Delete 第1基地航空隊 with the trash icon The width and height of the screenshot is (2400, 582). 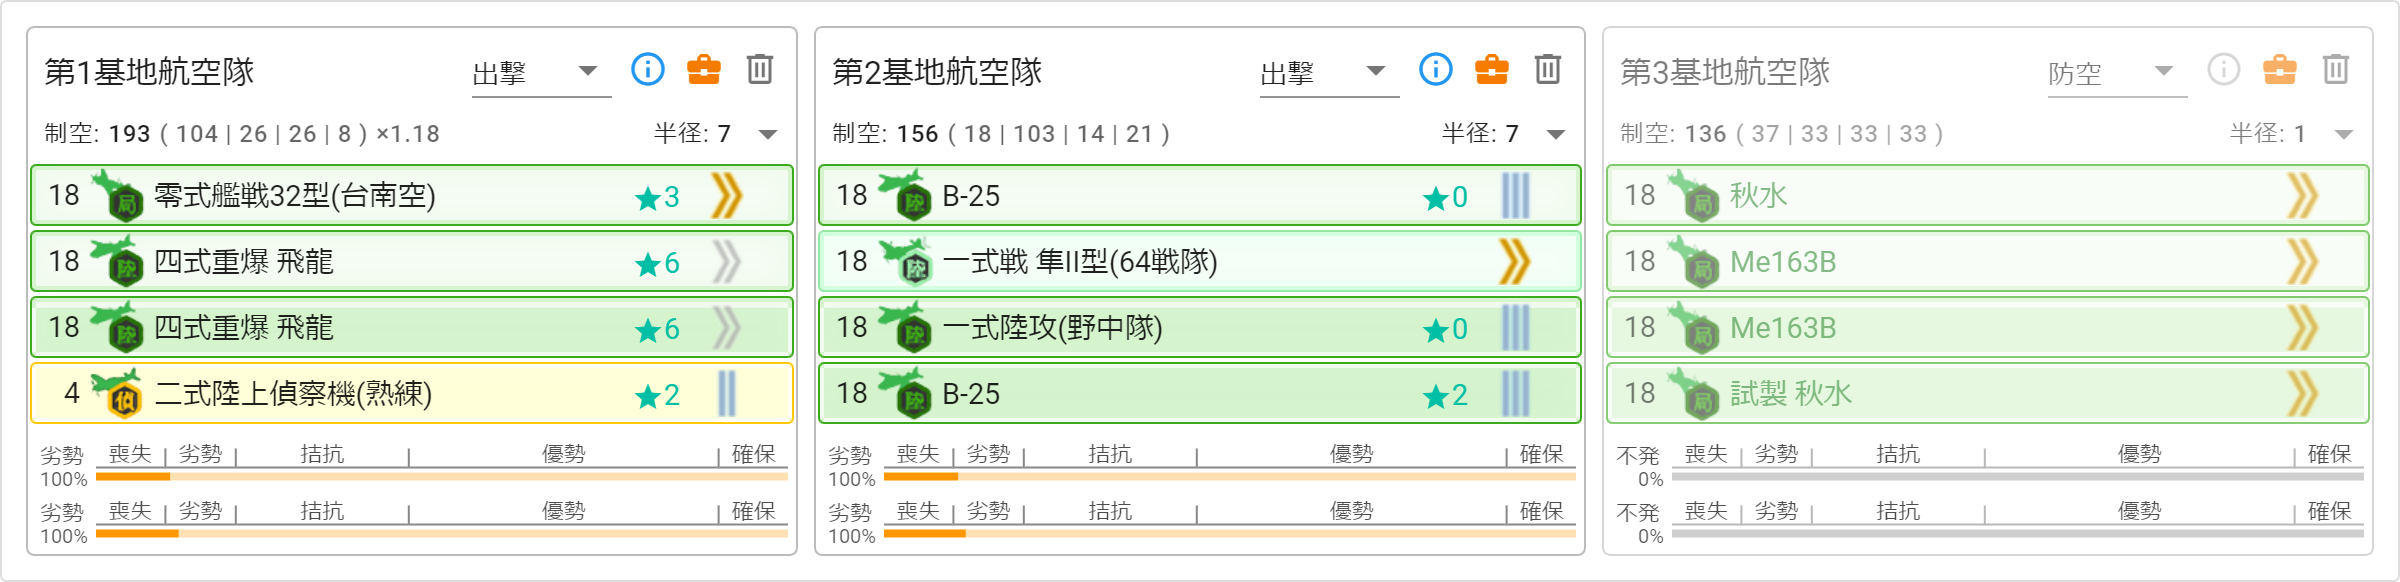[760, 69]
